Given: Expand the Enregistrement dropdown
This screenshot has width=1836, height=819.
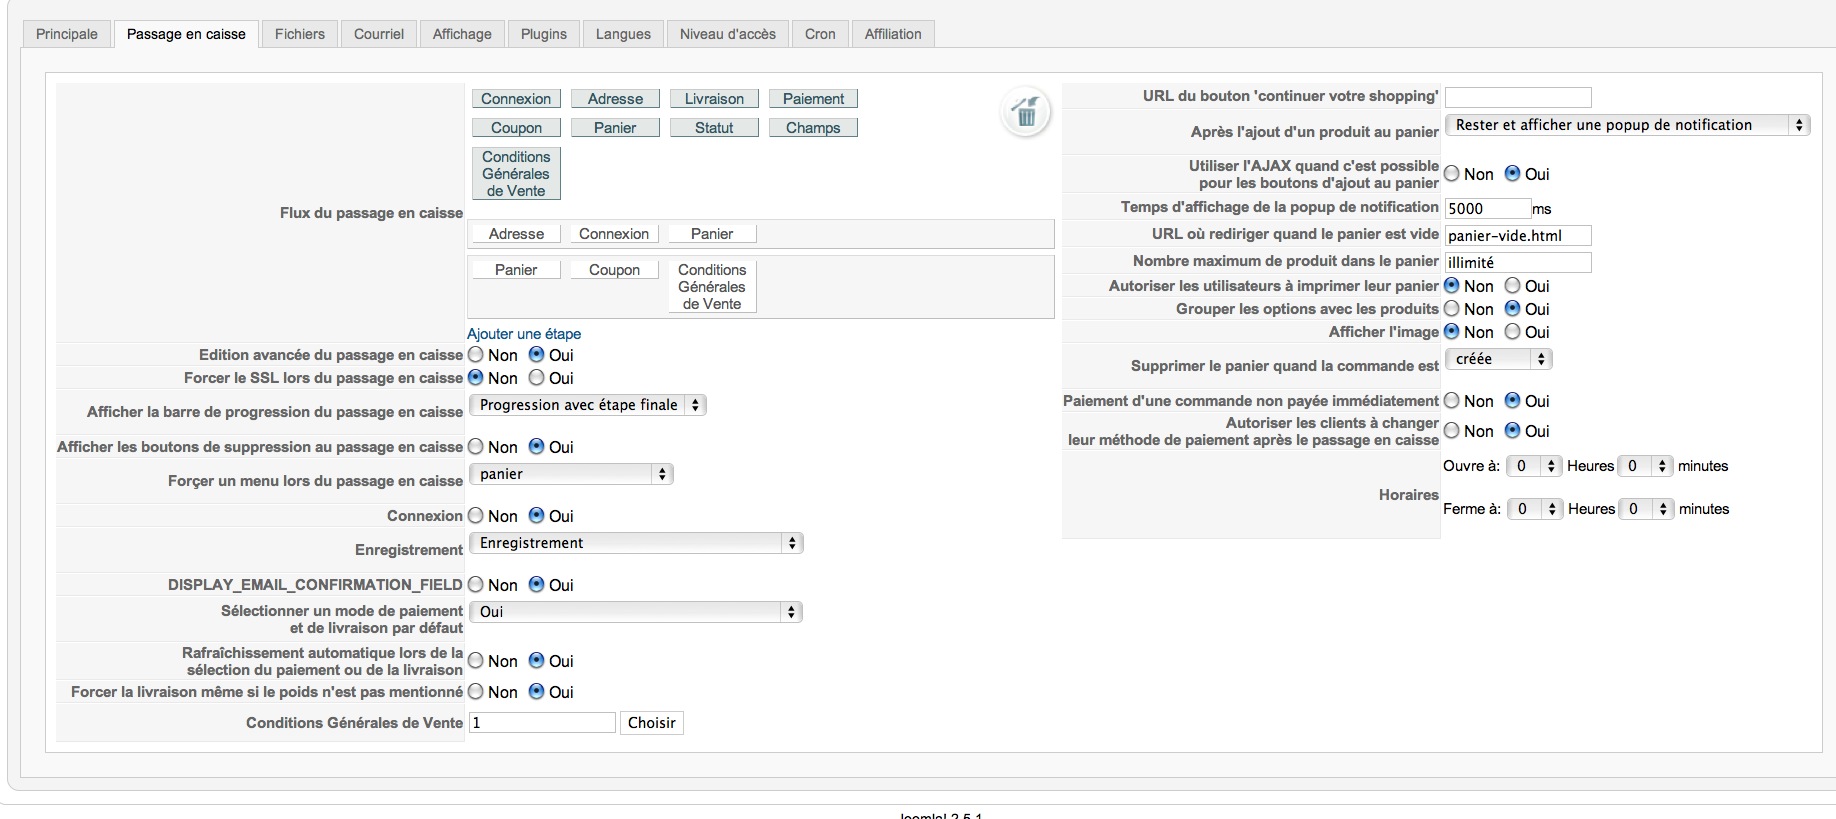Looking at the screenshot, I should pos(635,543).
